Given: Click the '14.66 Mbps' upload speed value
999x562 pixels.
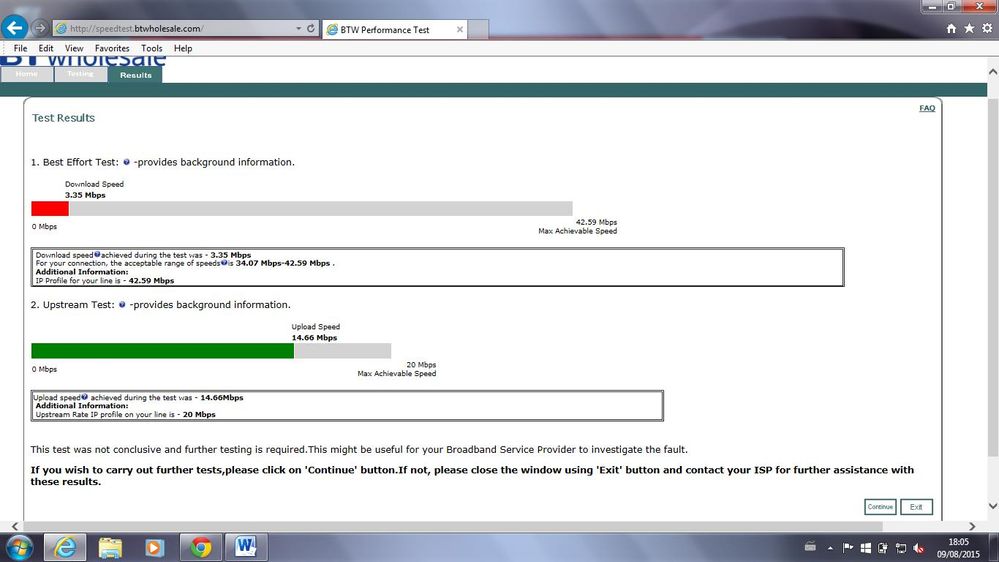Looking at the screenshot, I should [x=314, y=338].
